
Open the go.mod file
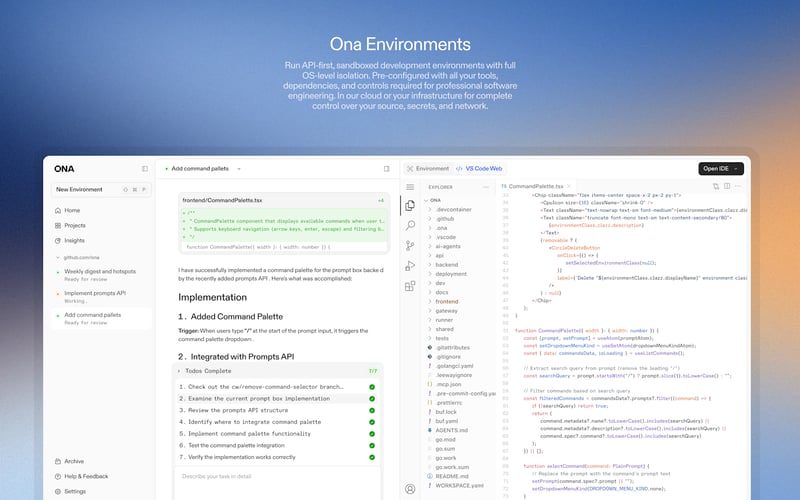[x=445, y=439]
